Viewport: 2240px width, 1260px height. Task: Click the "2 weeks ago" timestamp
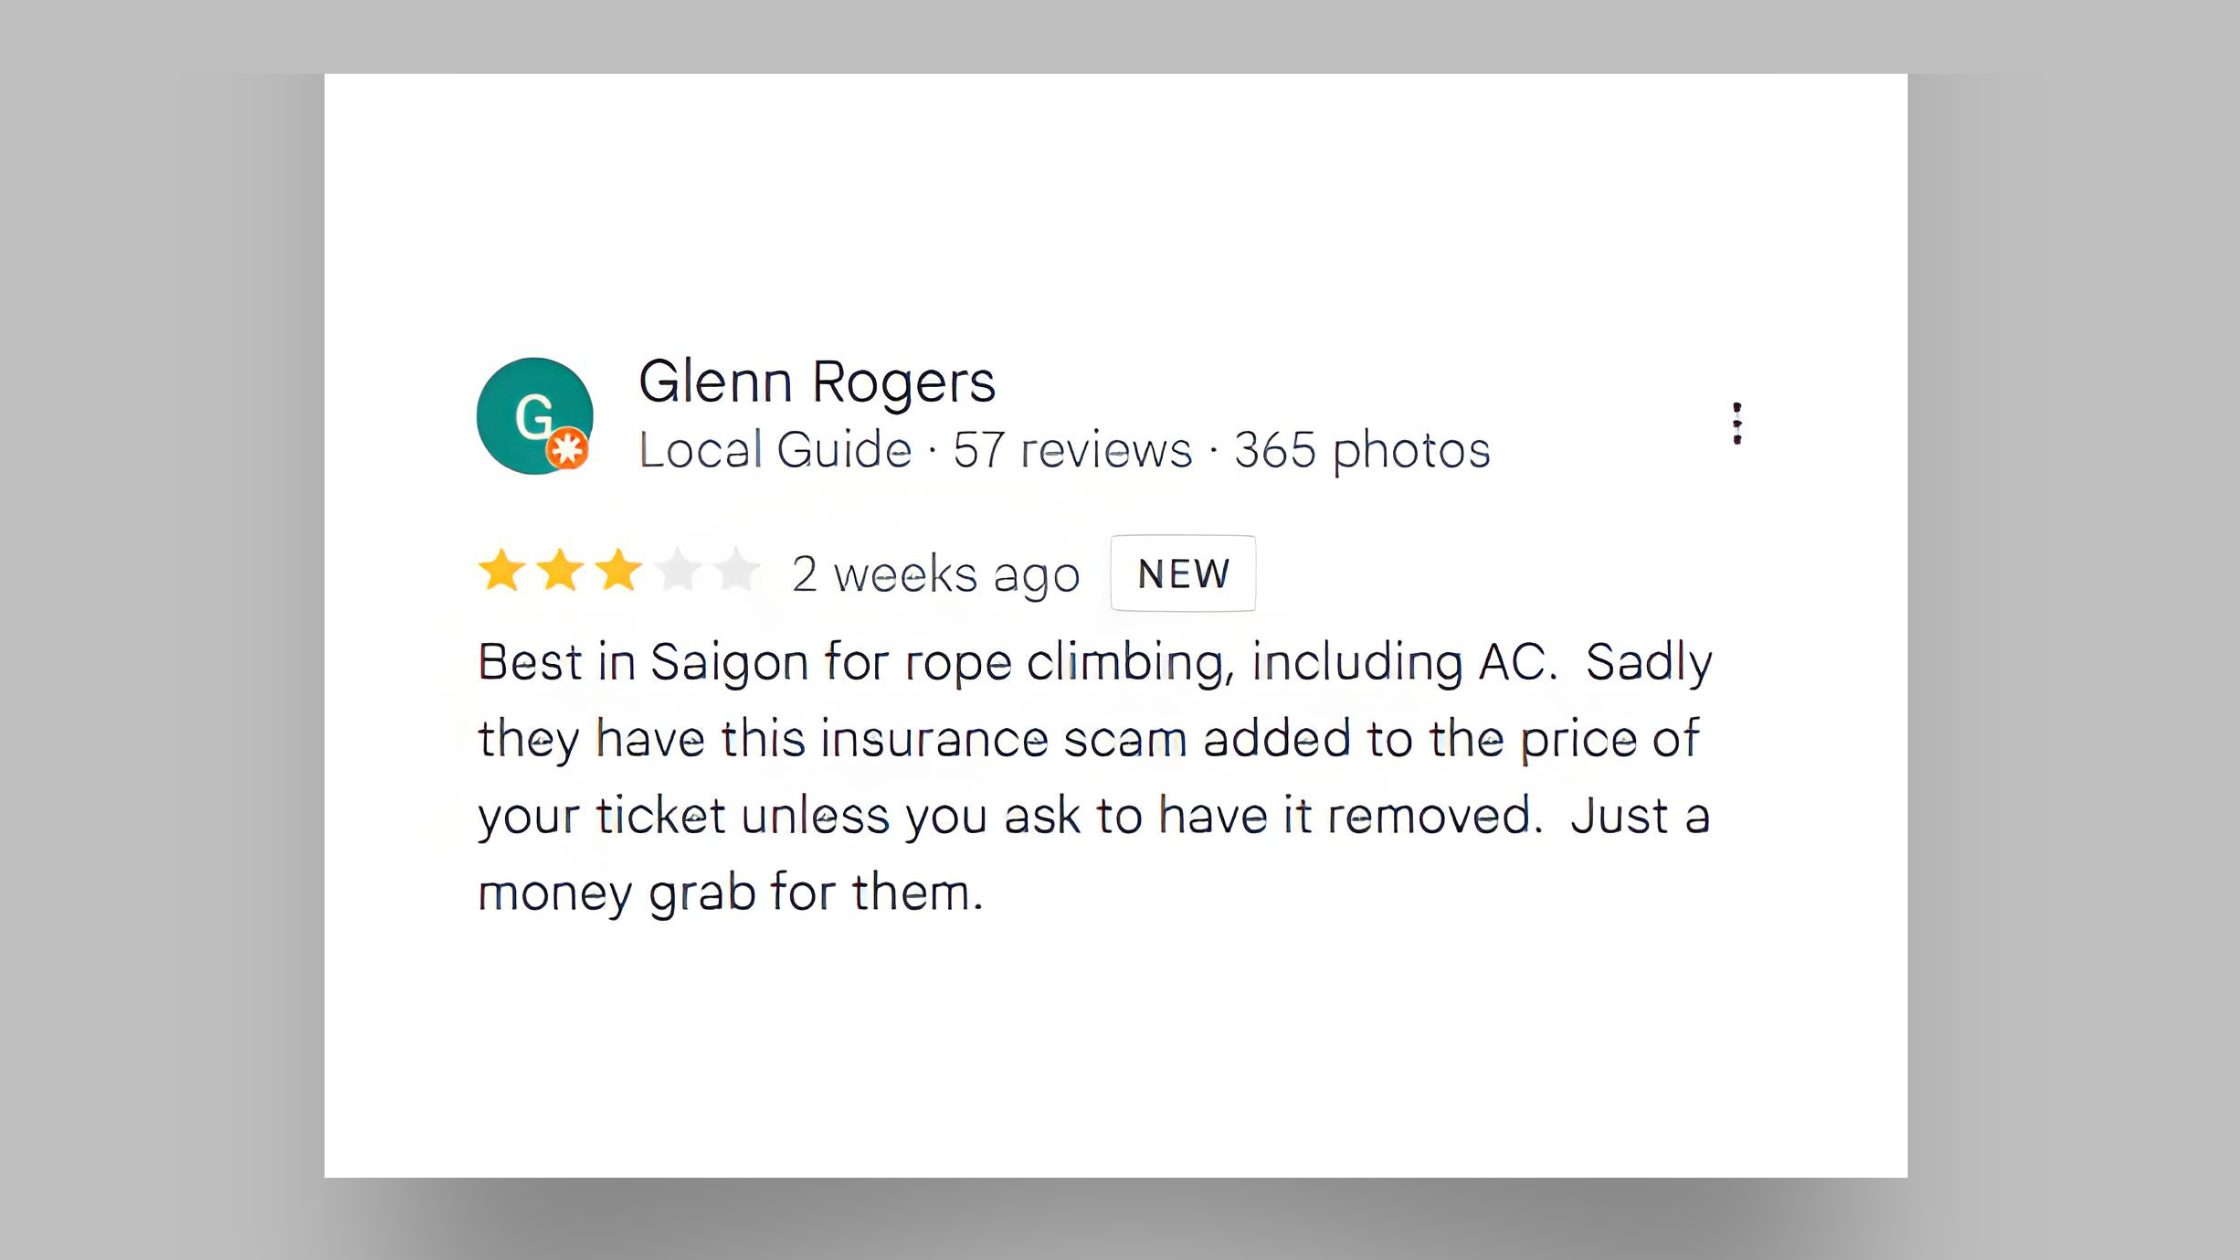[x=936, y=574]
